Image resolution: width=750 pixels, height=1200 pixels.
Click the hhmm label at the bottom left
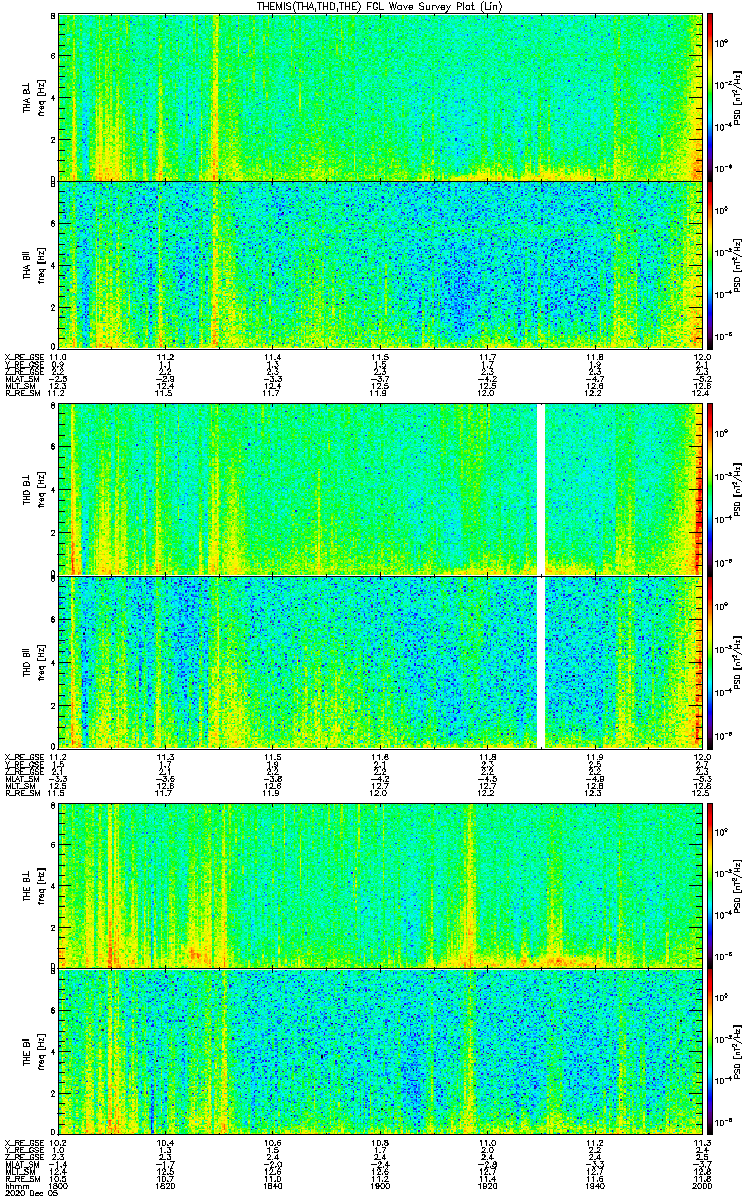click(15, 1186)
